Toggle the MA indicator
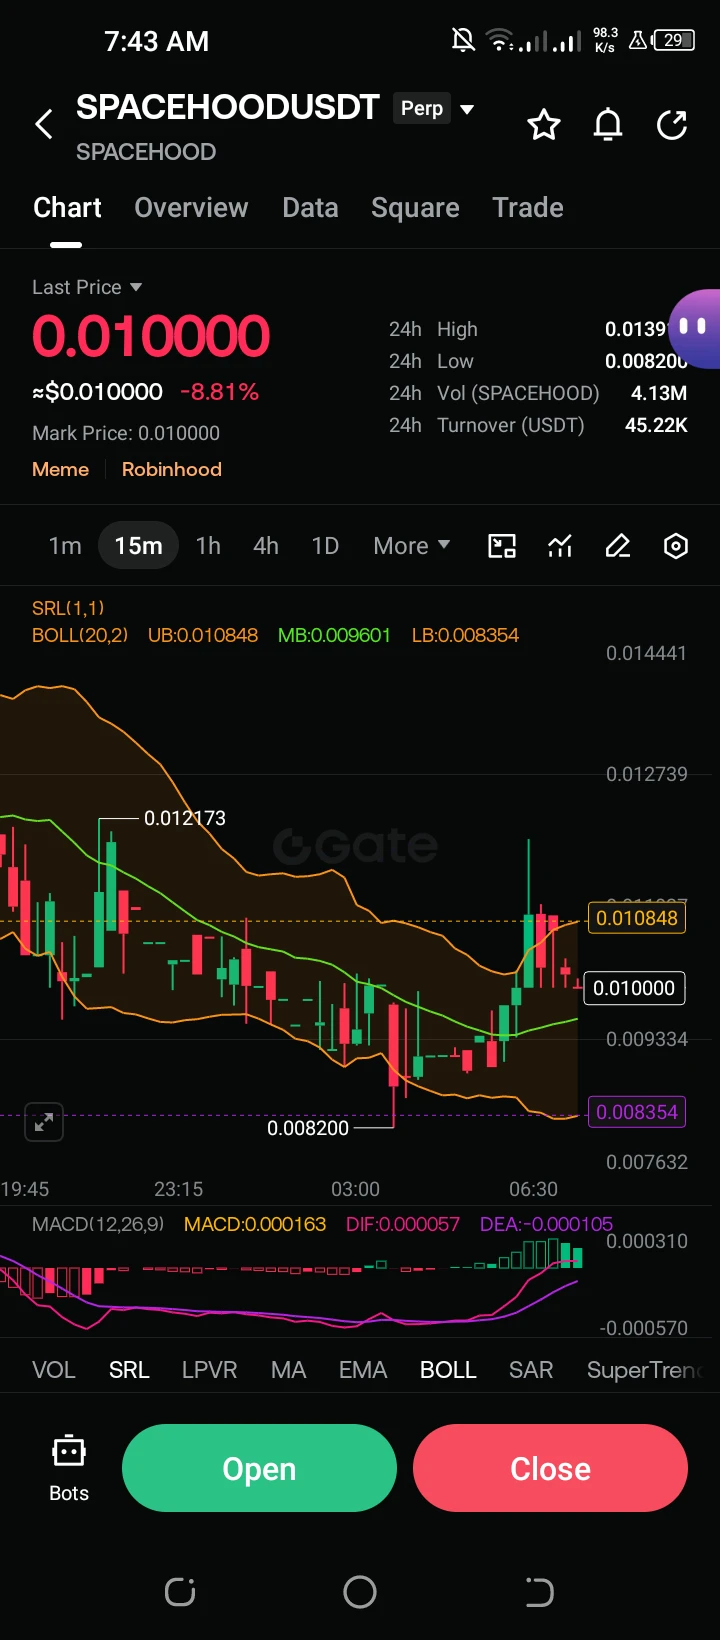This screenshot has width=720, height=1640. (288, 1370)
